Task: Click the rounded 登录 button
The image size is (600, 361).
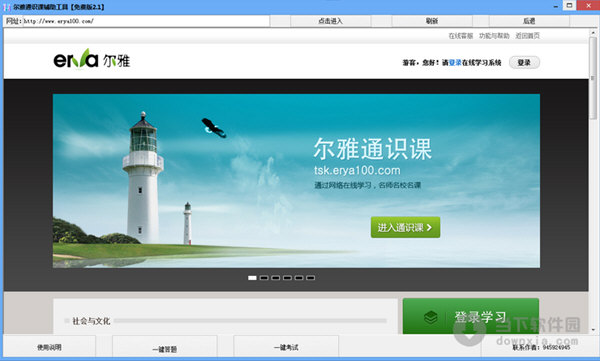Action: click(524, 62)
